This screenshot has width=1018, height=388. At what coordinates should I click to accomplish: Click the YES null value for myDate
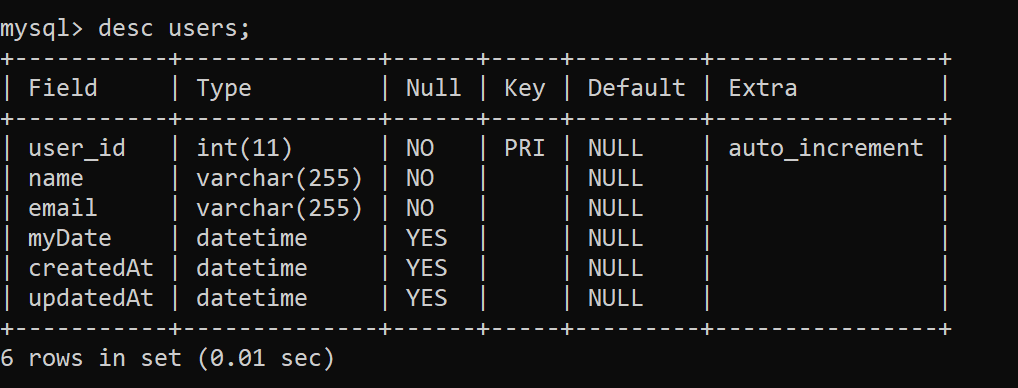tap(427, 237)
